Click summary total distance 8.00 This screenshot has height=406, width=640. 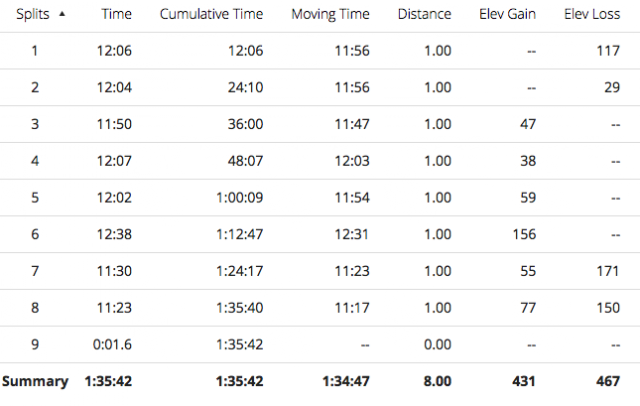437,381
